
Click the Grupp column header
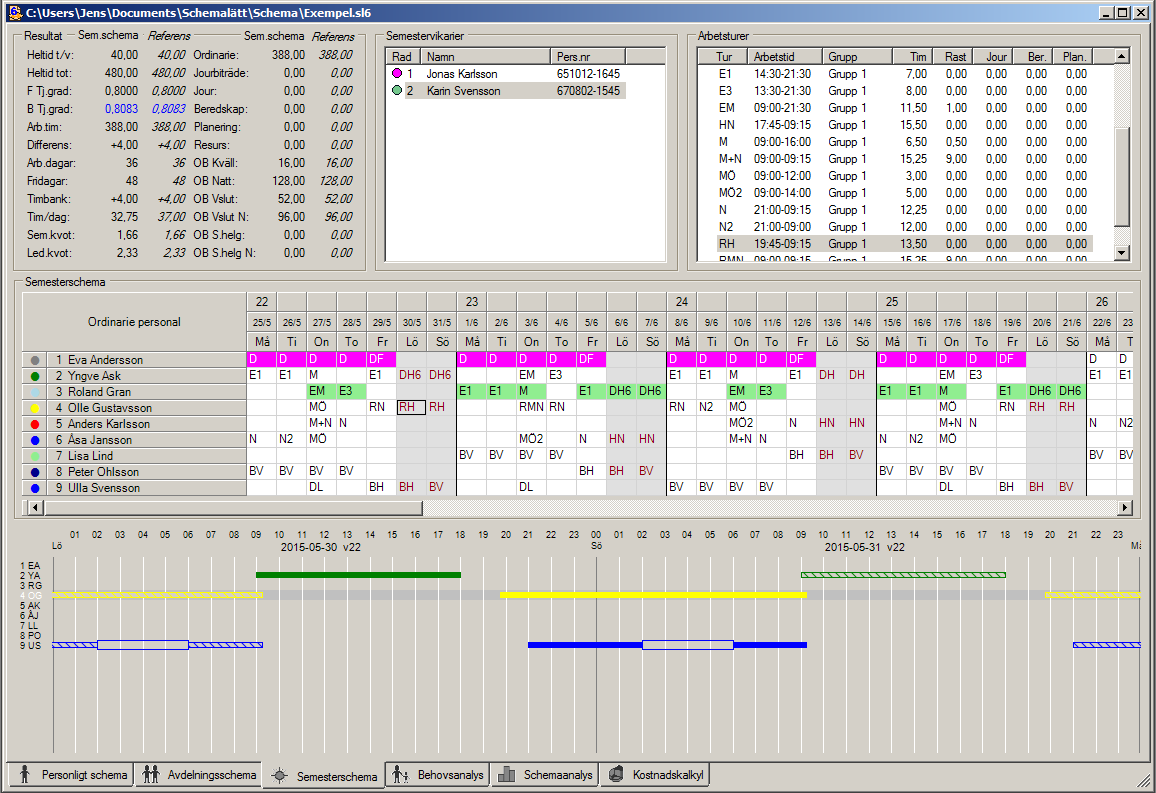pyautogui.click(x=857, y=57)
